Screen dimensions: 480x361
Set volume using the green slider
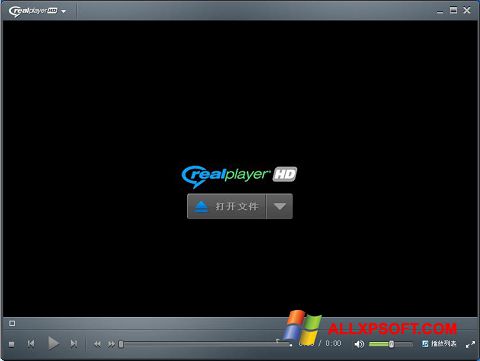[391, 344]
